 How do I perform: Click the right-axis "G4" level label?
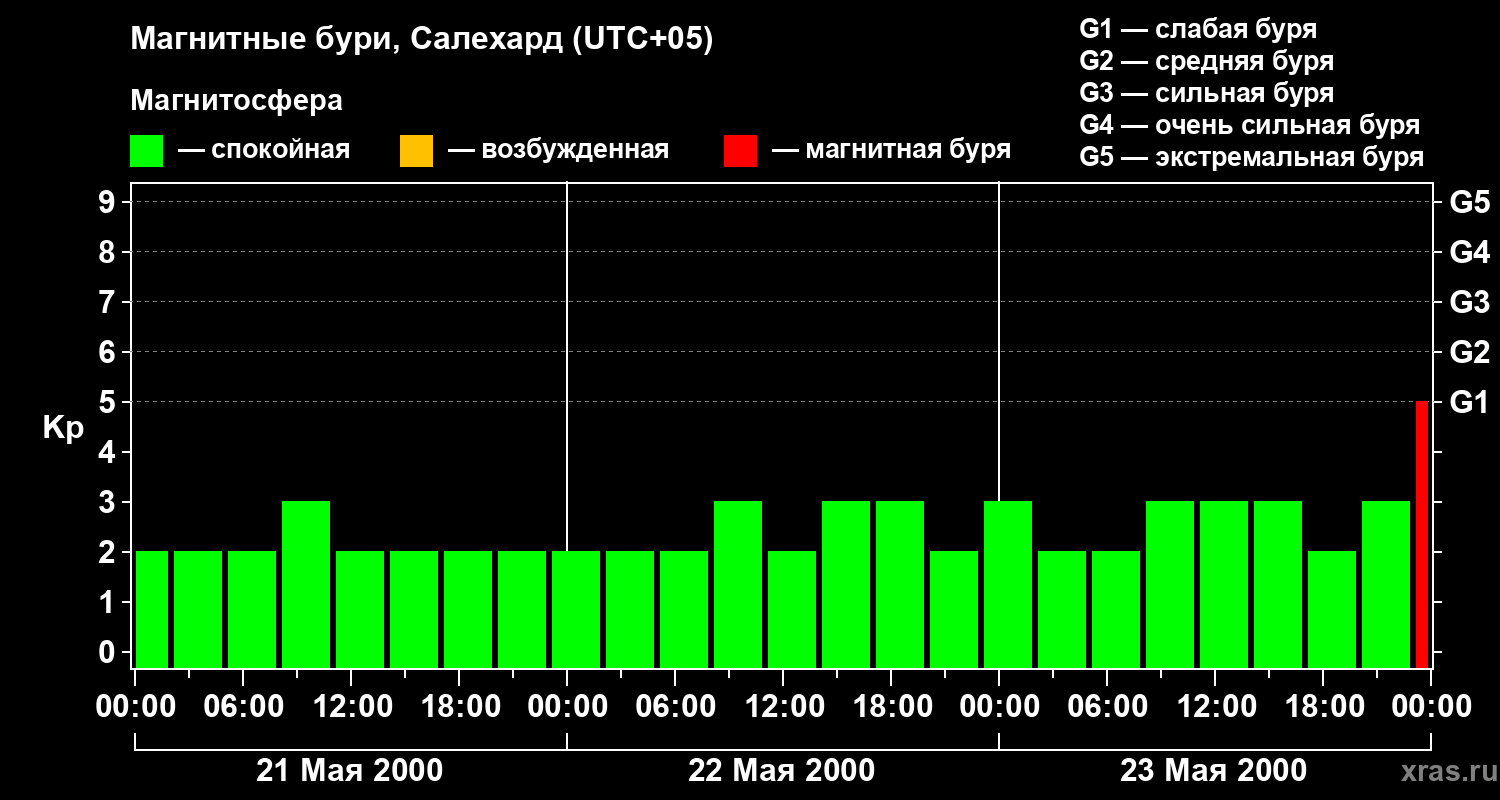click(1470, 252)
